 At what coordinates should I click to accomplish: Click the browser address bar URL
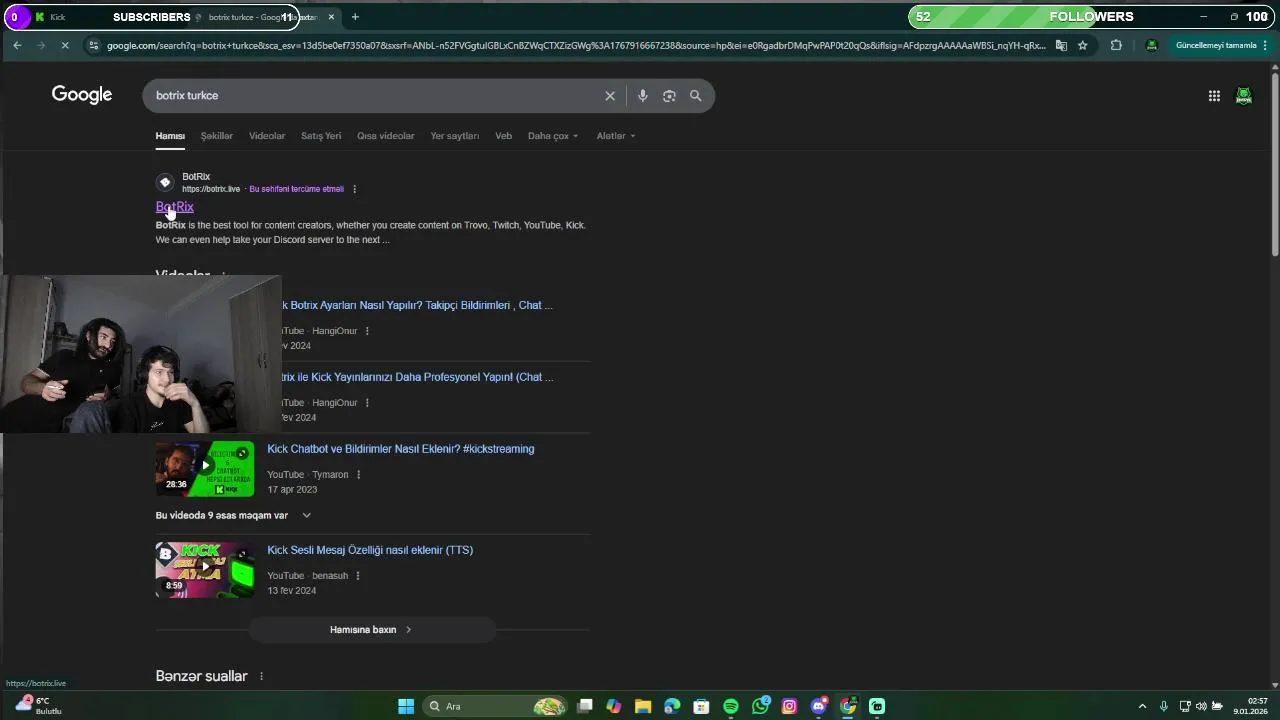(x=576, y=45)
